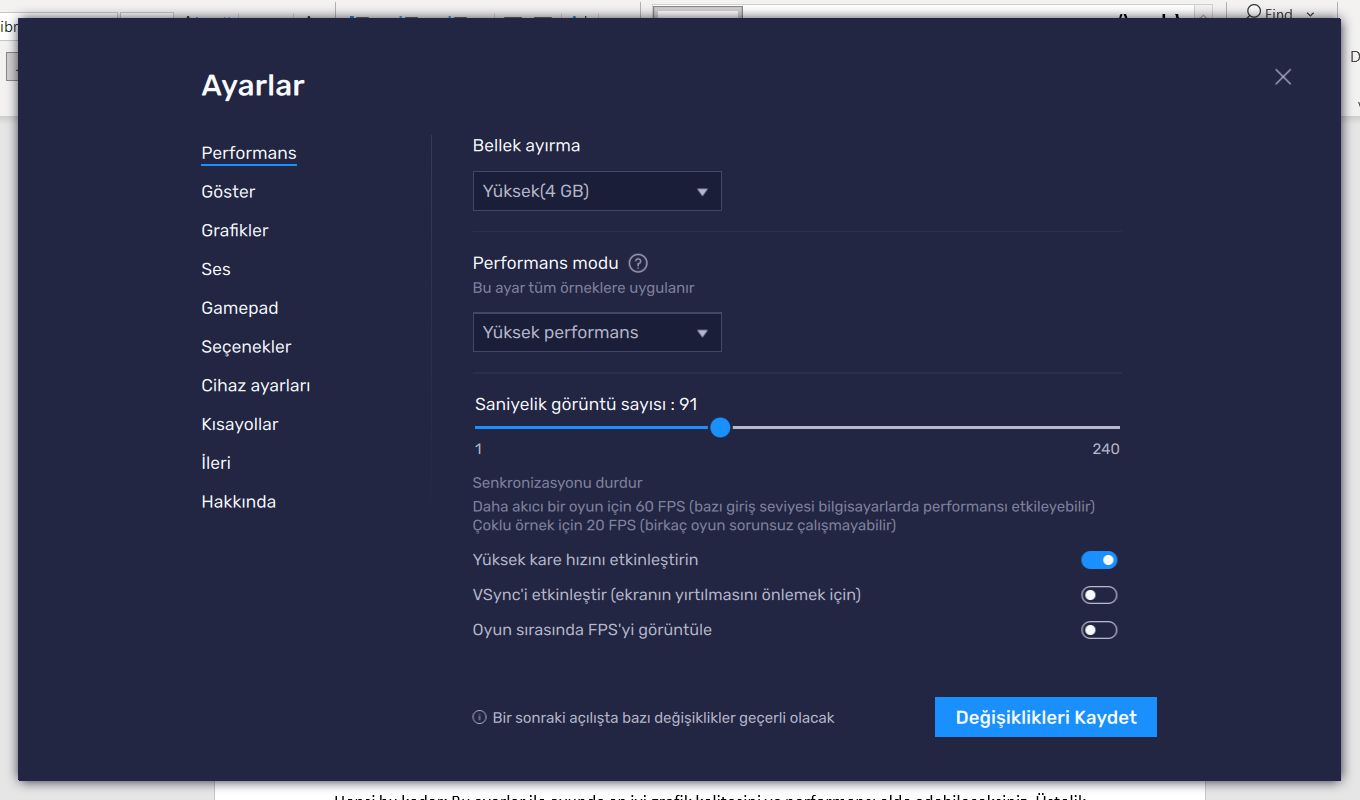Open the İleri settings tab

pos(216,463)
